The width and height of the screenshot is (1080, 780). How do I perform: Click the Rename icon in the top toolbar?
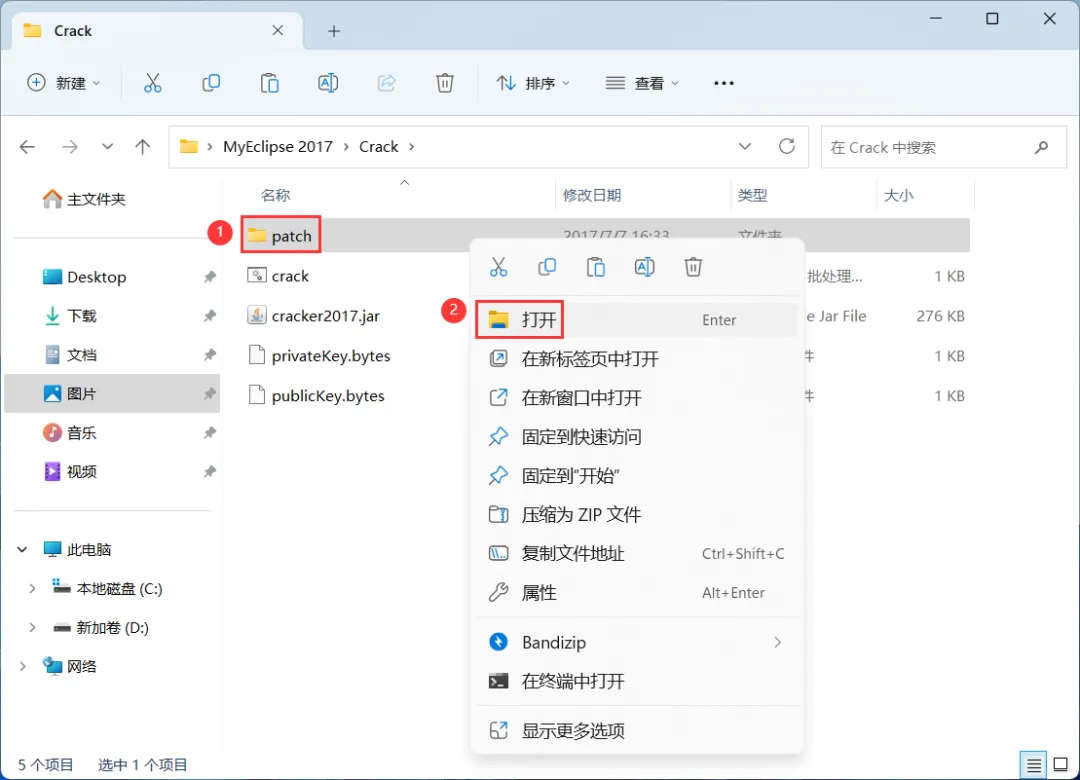[328, 83]
